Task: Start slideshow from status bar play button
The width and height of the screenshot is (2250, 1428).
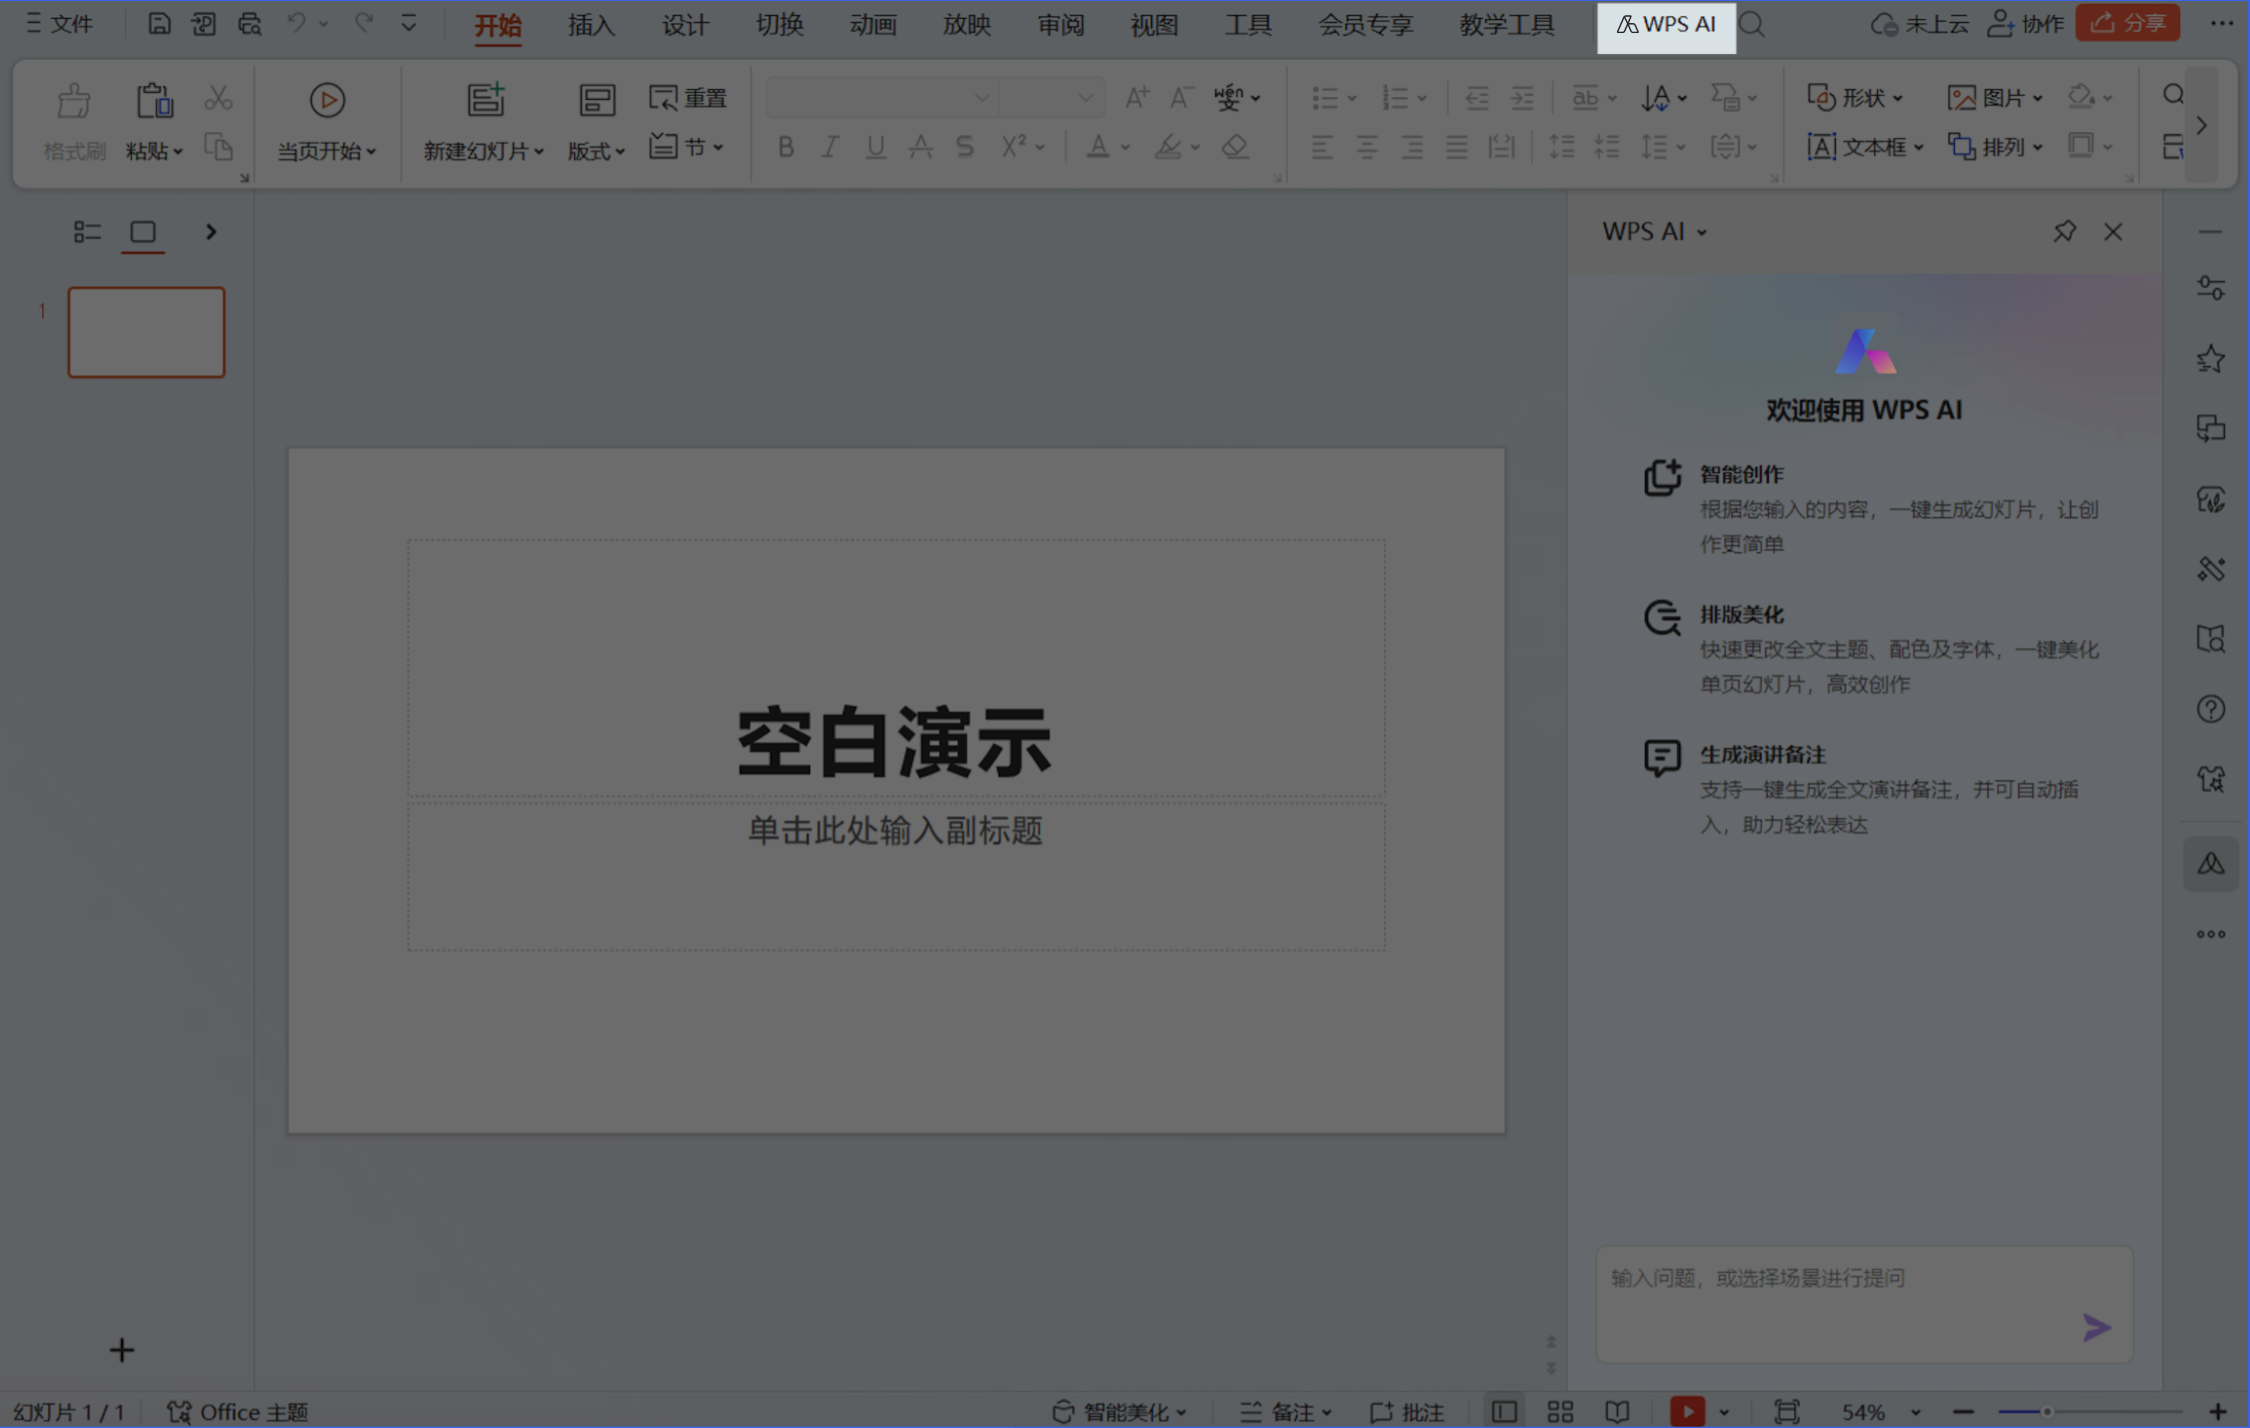Action: (1687, 1411)
